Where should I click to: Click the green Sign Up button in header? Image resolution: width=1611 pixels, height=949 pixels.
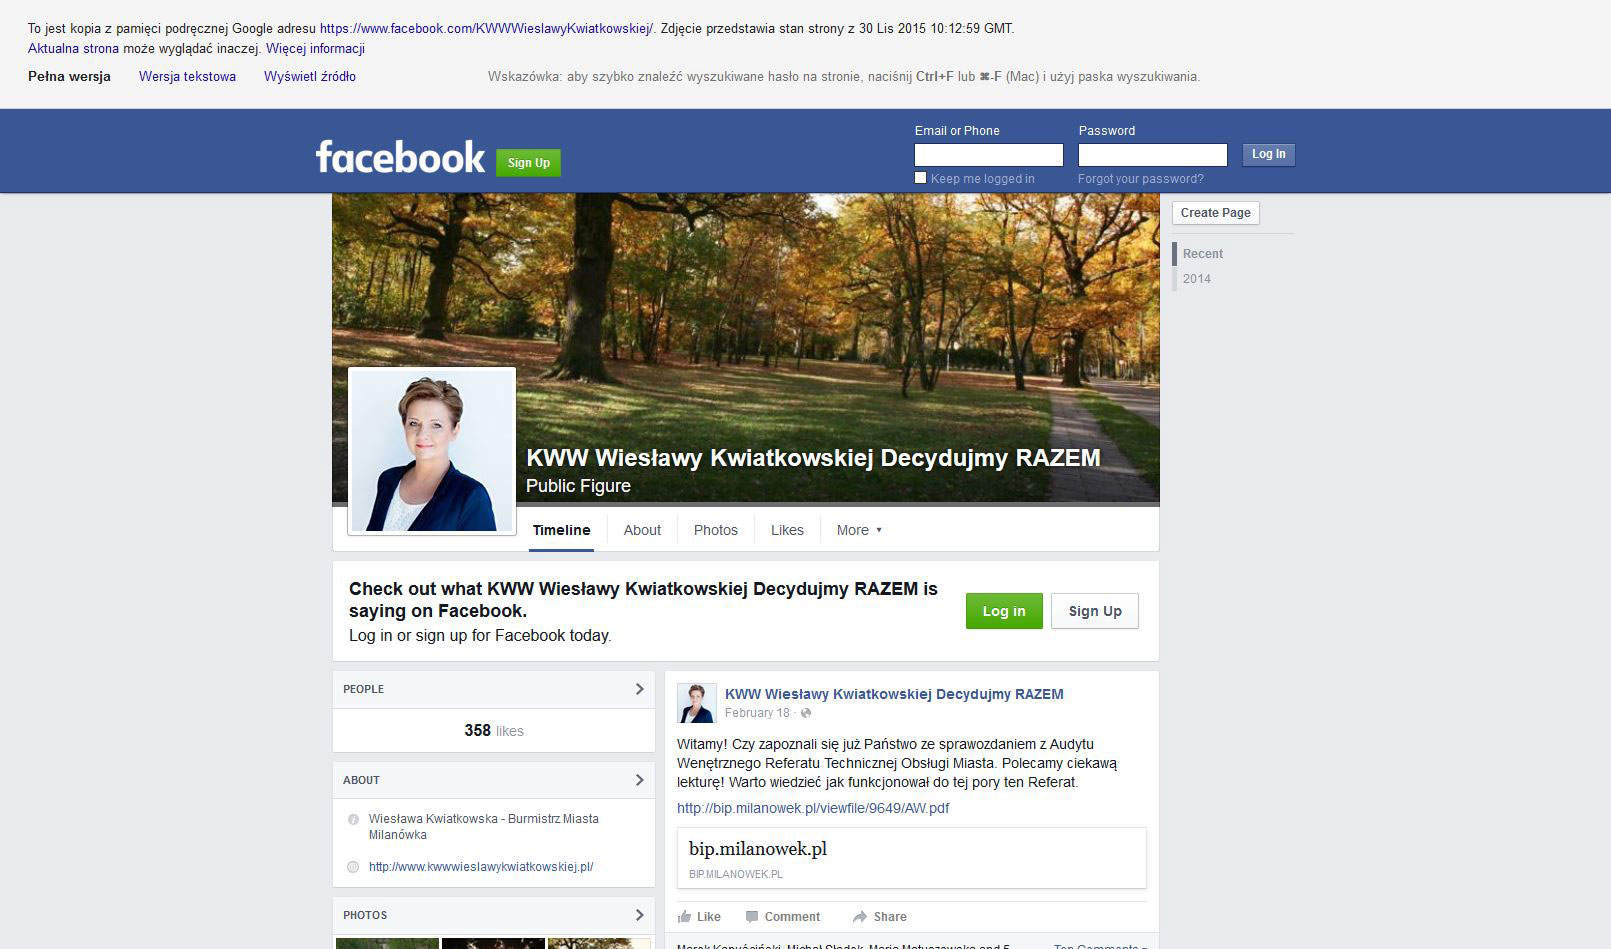(x=528, y=163)
